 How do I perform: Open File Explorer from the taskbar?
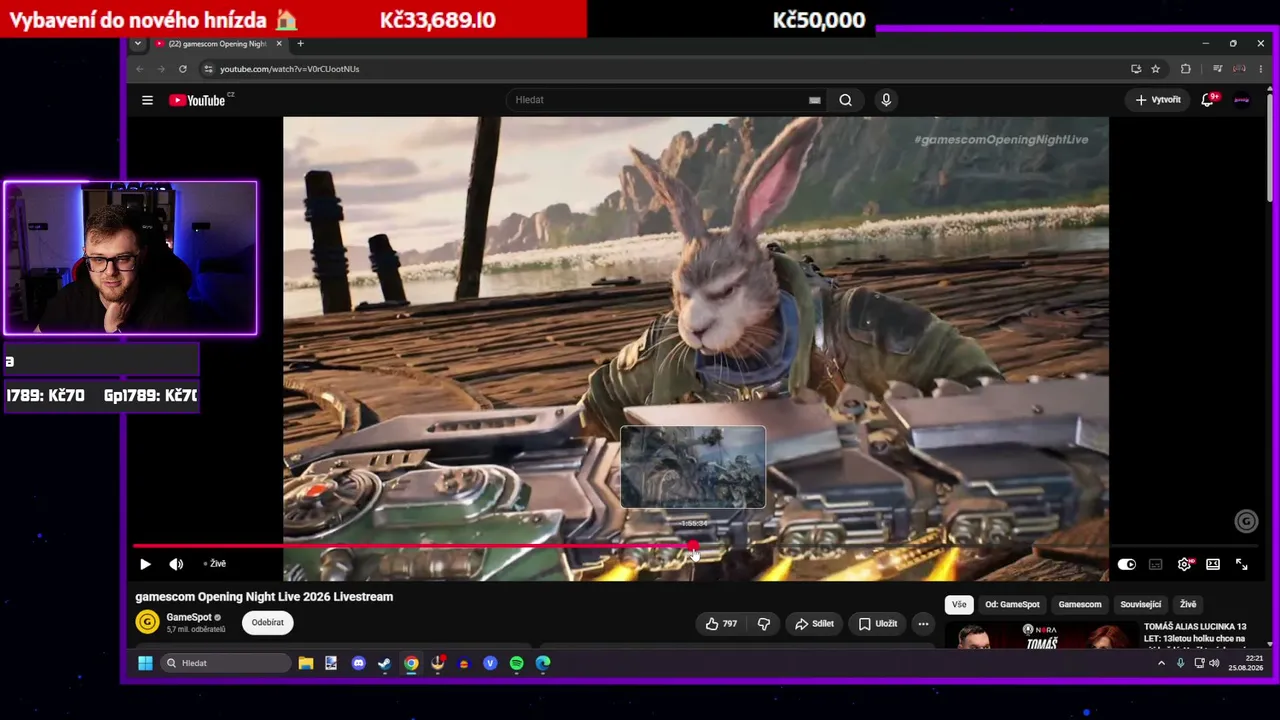pyautogui.click(x=306, y=663)
